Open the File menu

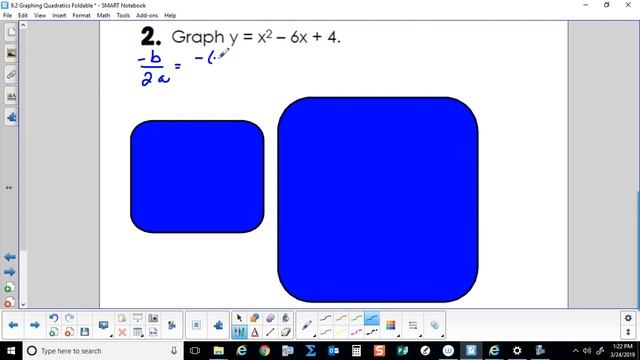pos(7,16)
